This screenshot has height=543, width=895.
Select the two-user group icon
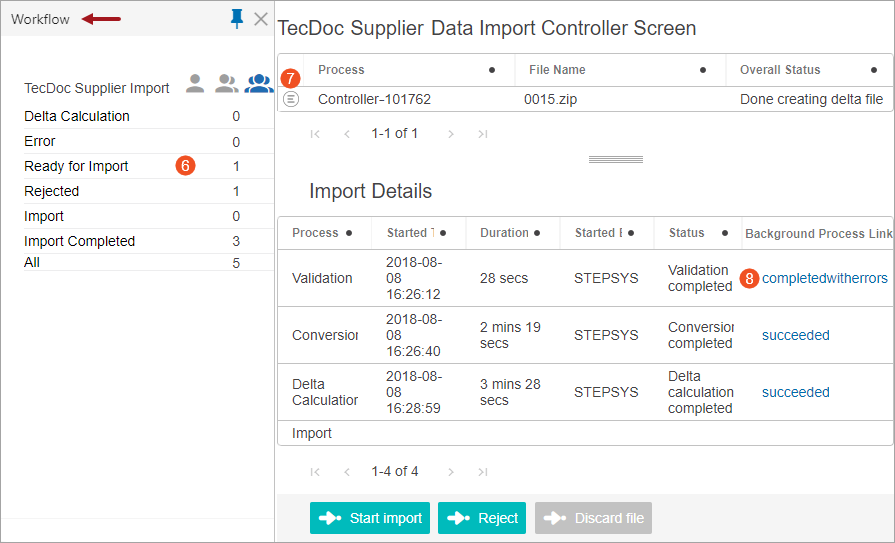pos(227,83)
